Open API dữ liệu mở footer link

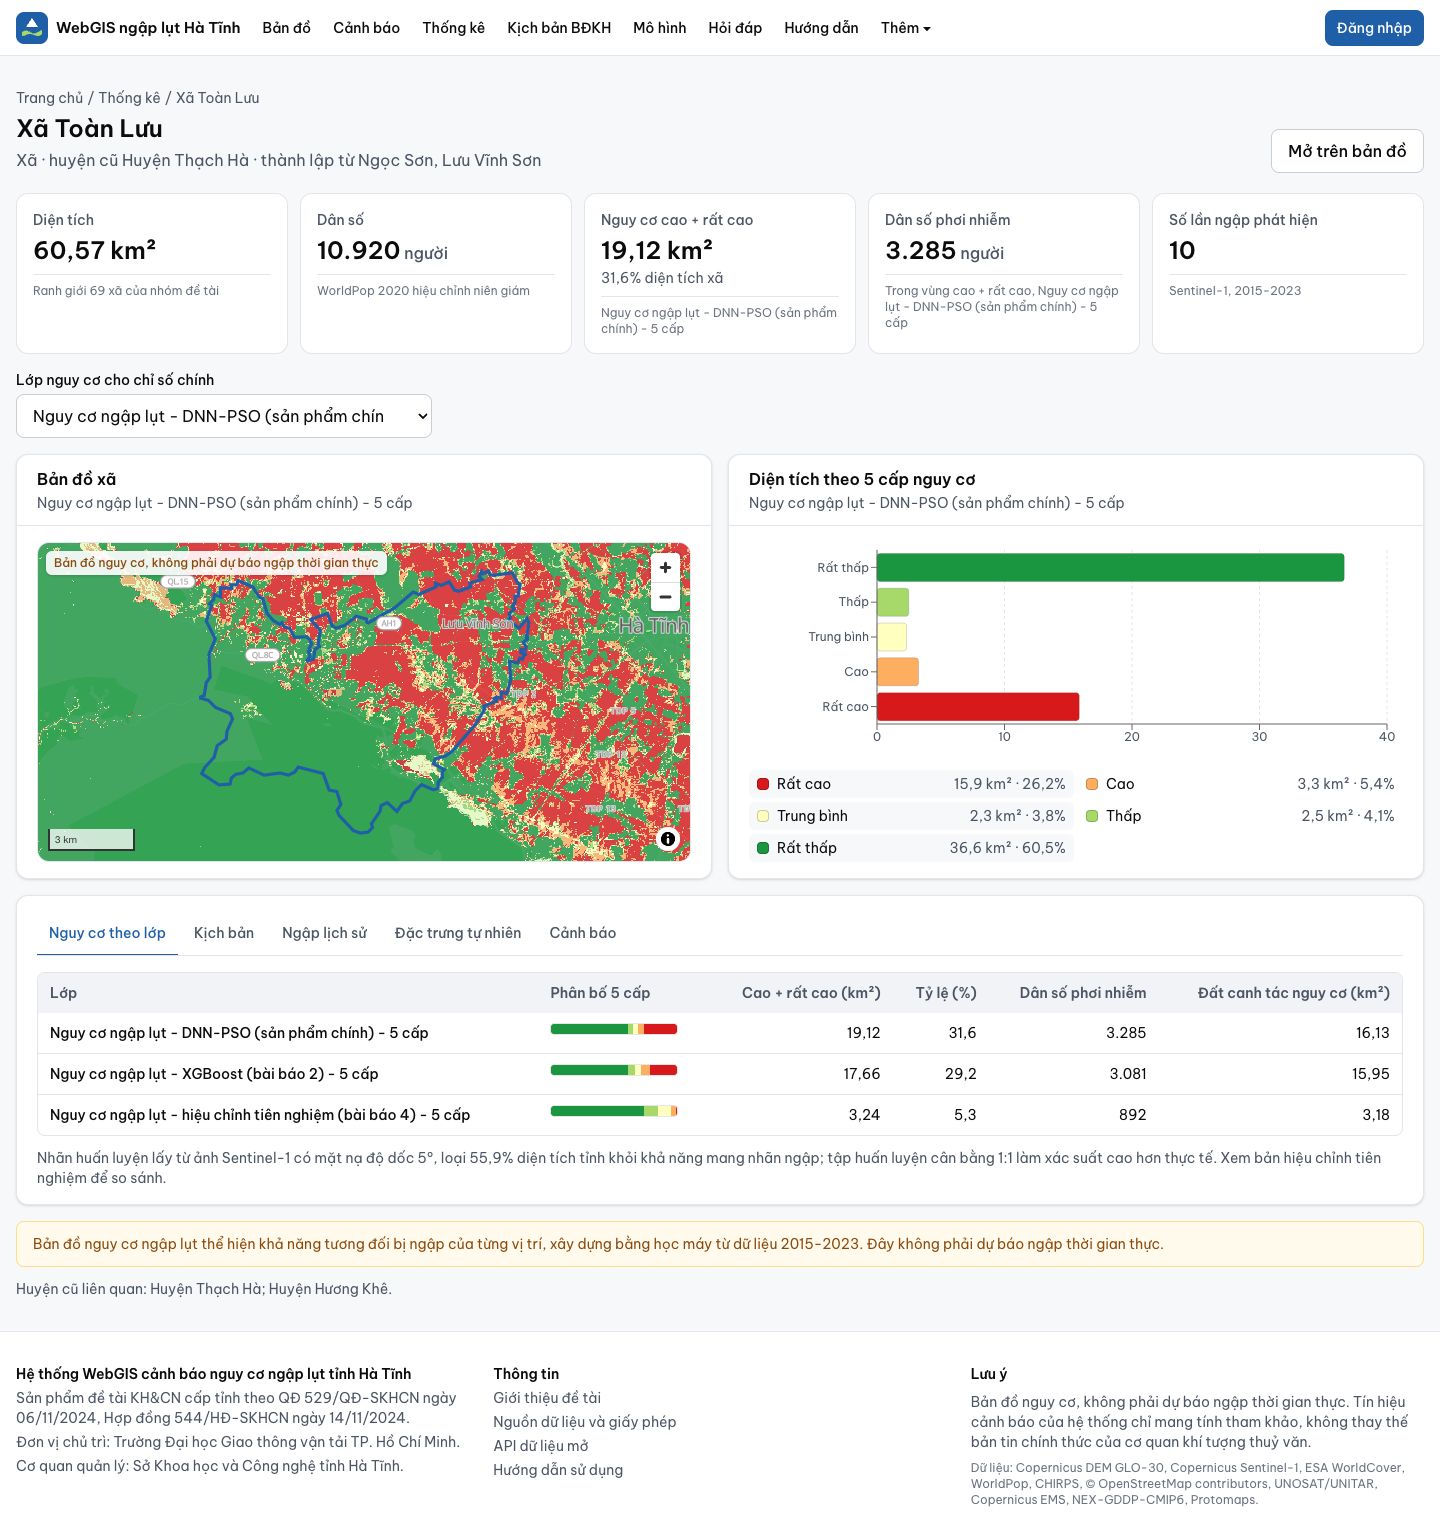click(541, 1446)
